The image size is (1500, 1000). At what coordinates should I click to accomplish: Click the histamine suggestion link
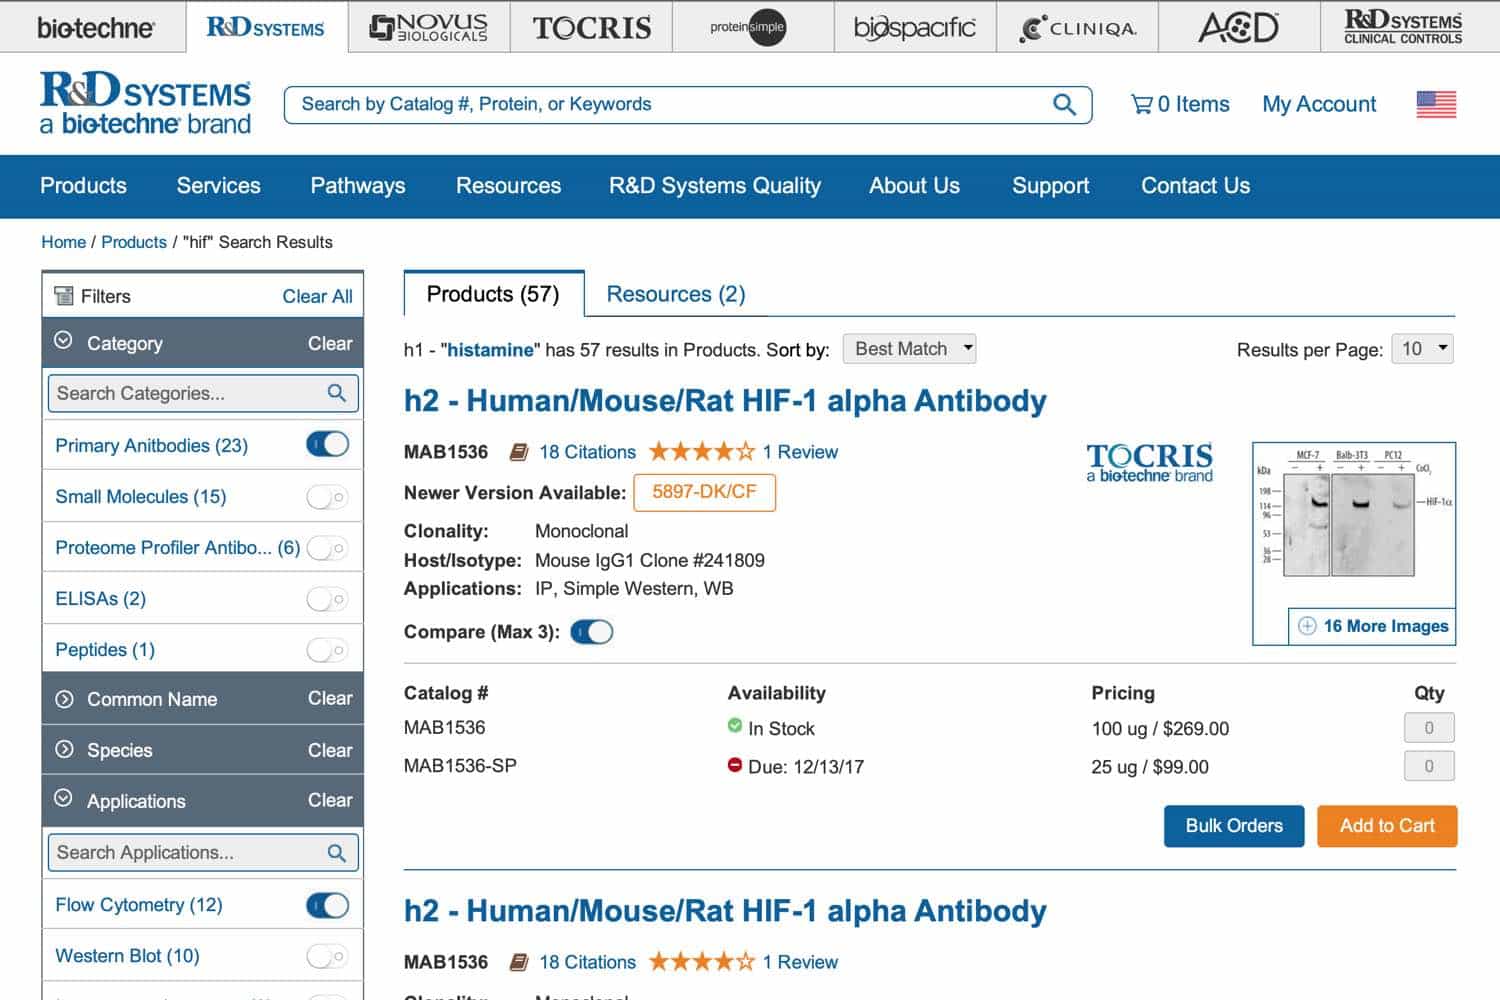click(x=490, y=350)
